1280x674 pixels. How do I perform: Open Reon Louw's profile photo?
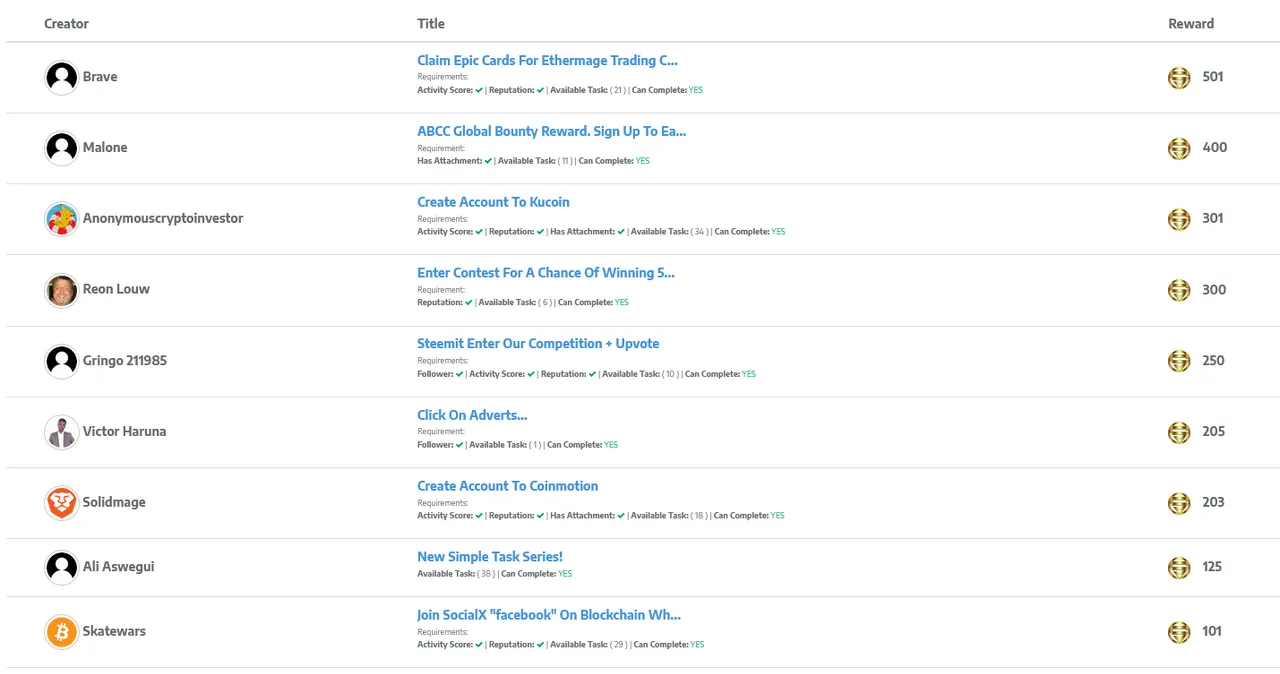(62, 290)
